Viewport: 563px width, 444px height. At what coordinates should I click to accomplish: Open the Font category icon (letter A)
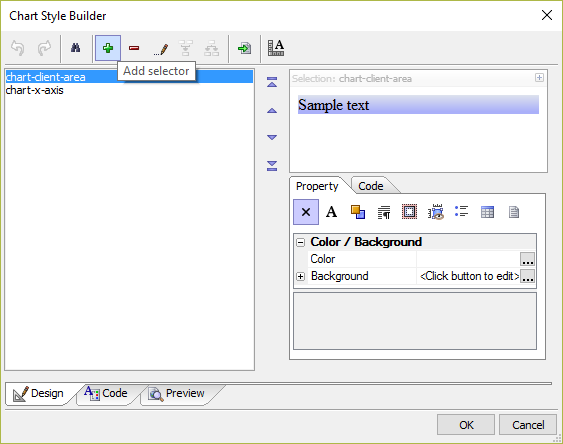click(x=331, y=212)
